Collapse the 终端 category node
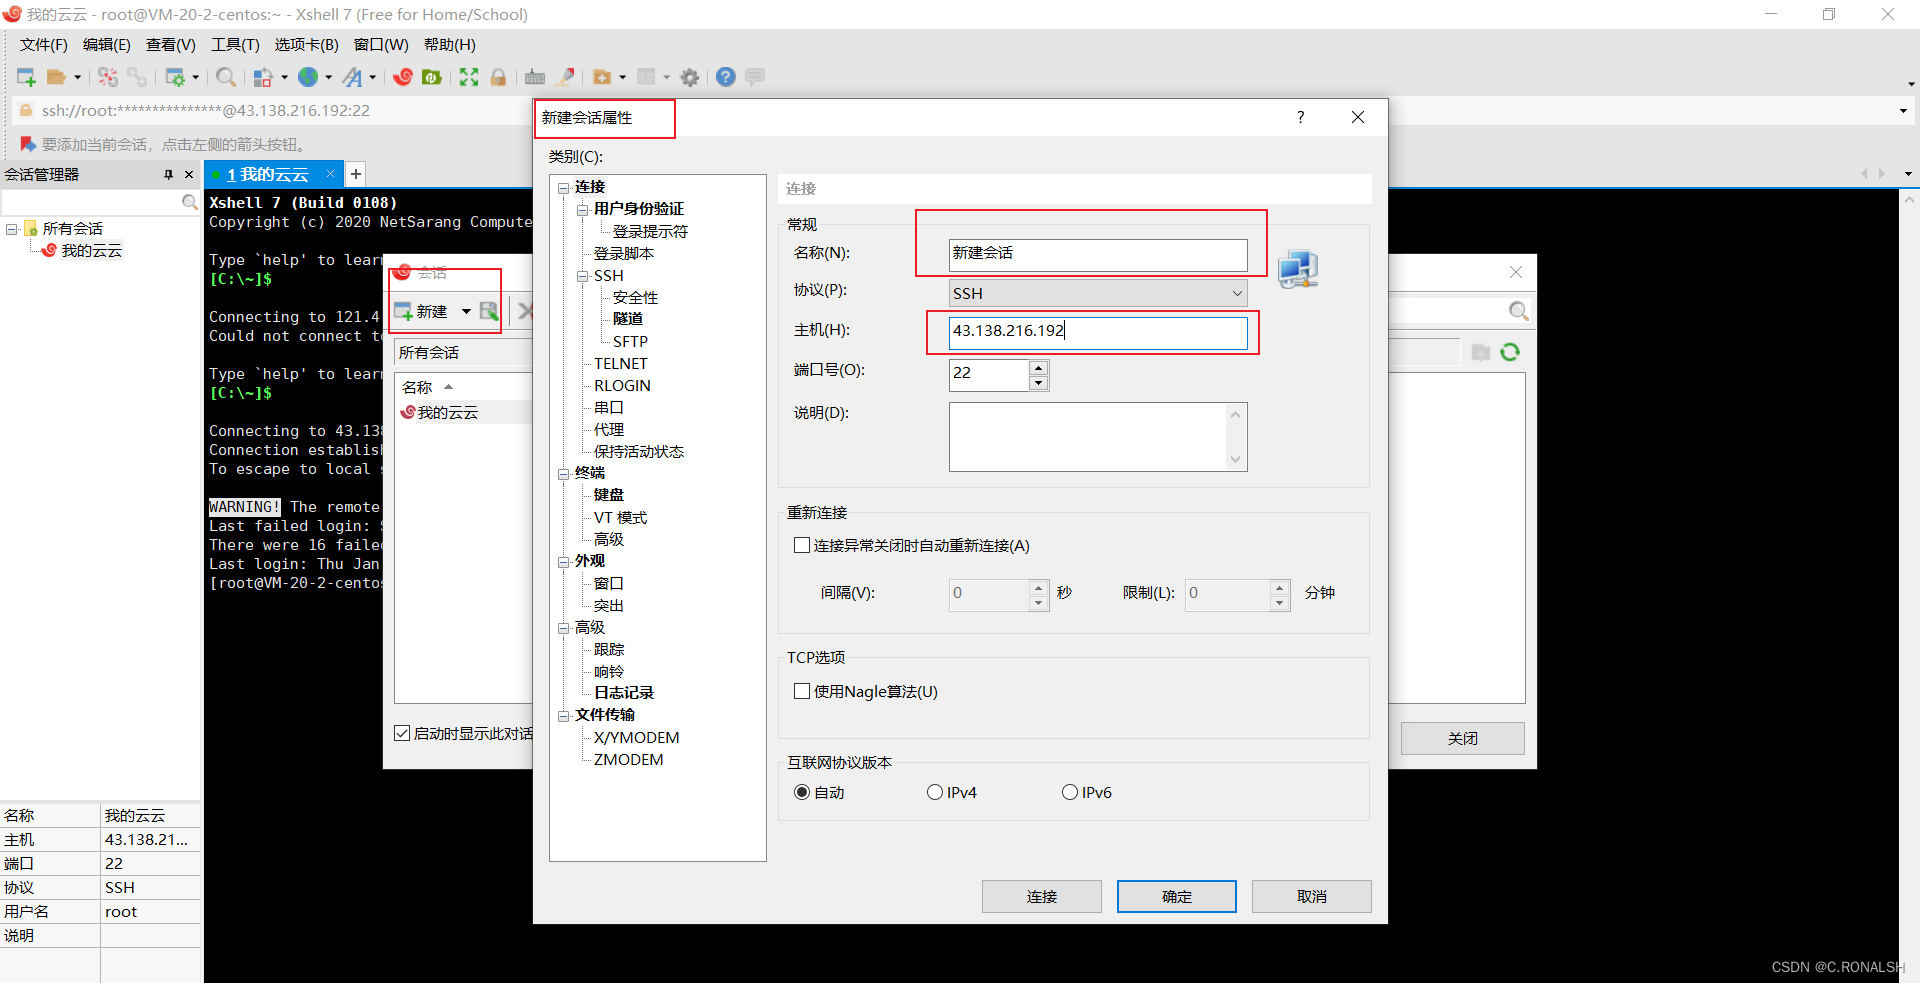The image size is (1920, 983). (x=563, y=473)
